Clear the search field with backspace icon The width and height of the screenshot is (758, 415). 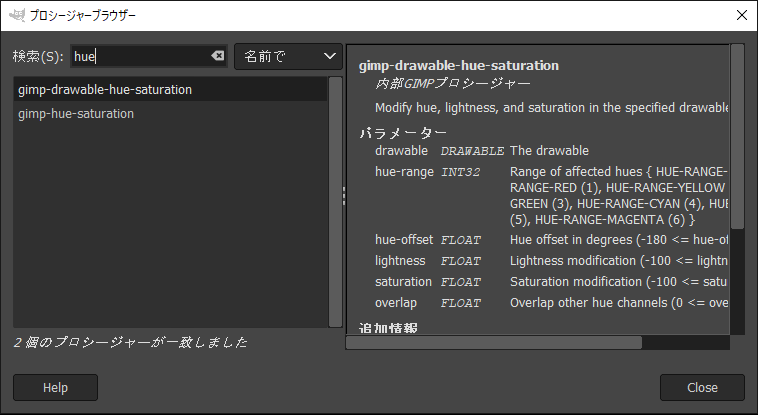point(218,56)
